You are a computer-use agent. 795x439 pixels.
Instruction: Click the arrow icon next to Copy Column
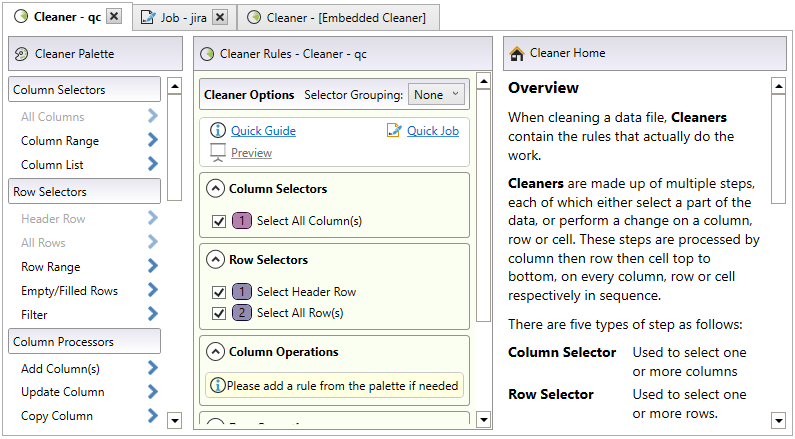tap(152, 416)
